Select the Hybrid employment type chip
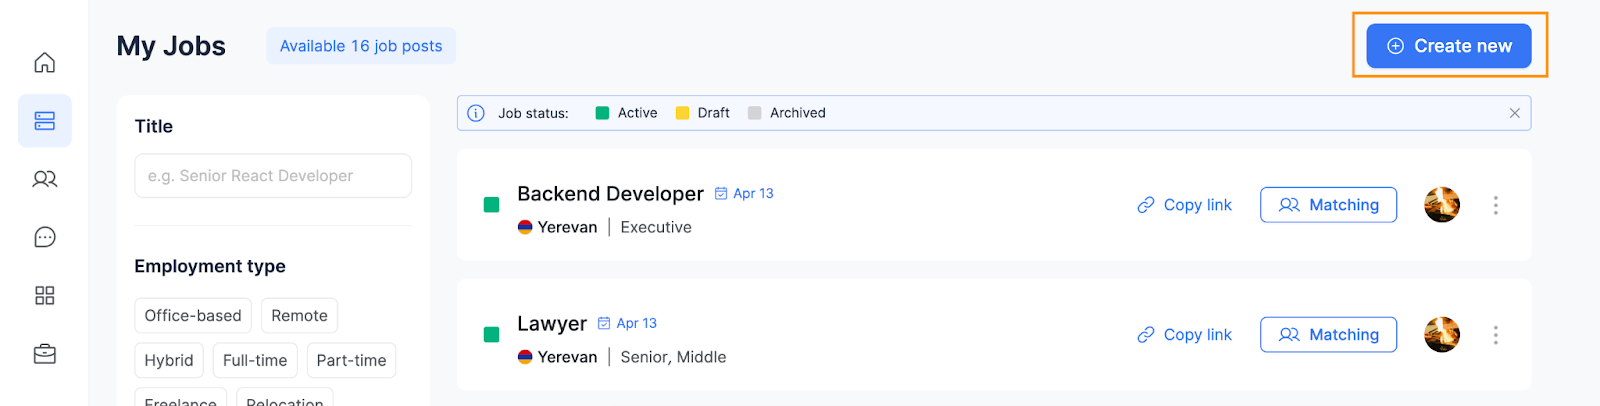This screenshot has height=406, width=1600. coord(169,360)
